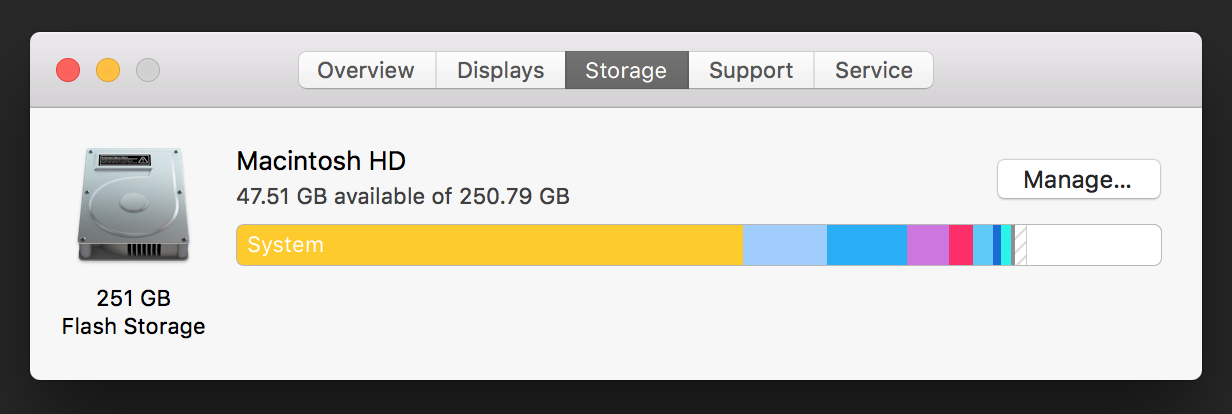Viewport: 1232px width, 414px height.
Task: Minimize the window with the yellow button
Action: click(108, 70)
